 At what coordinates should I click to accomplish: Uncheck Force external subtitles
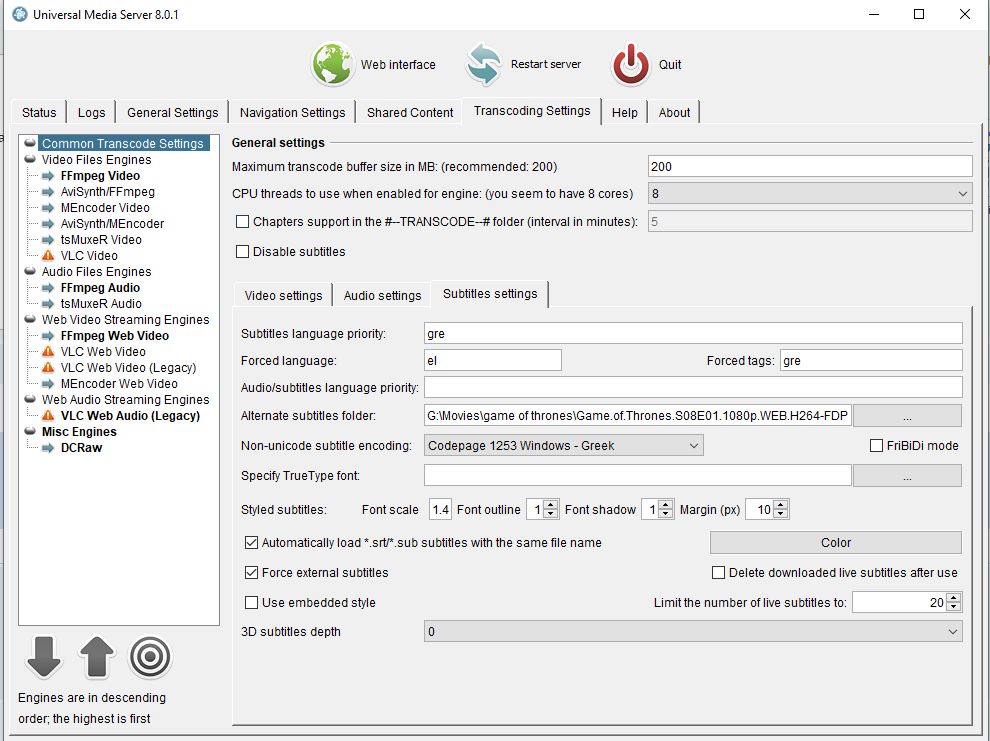[x=251, y=572]
